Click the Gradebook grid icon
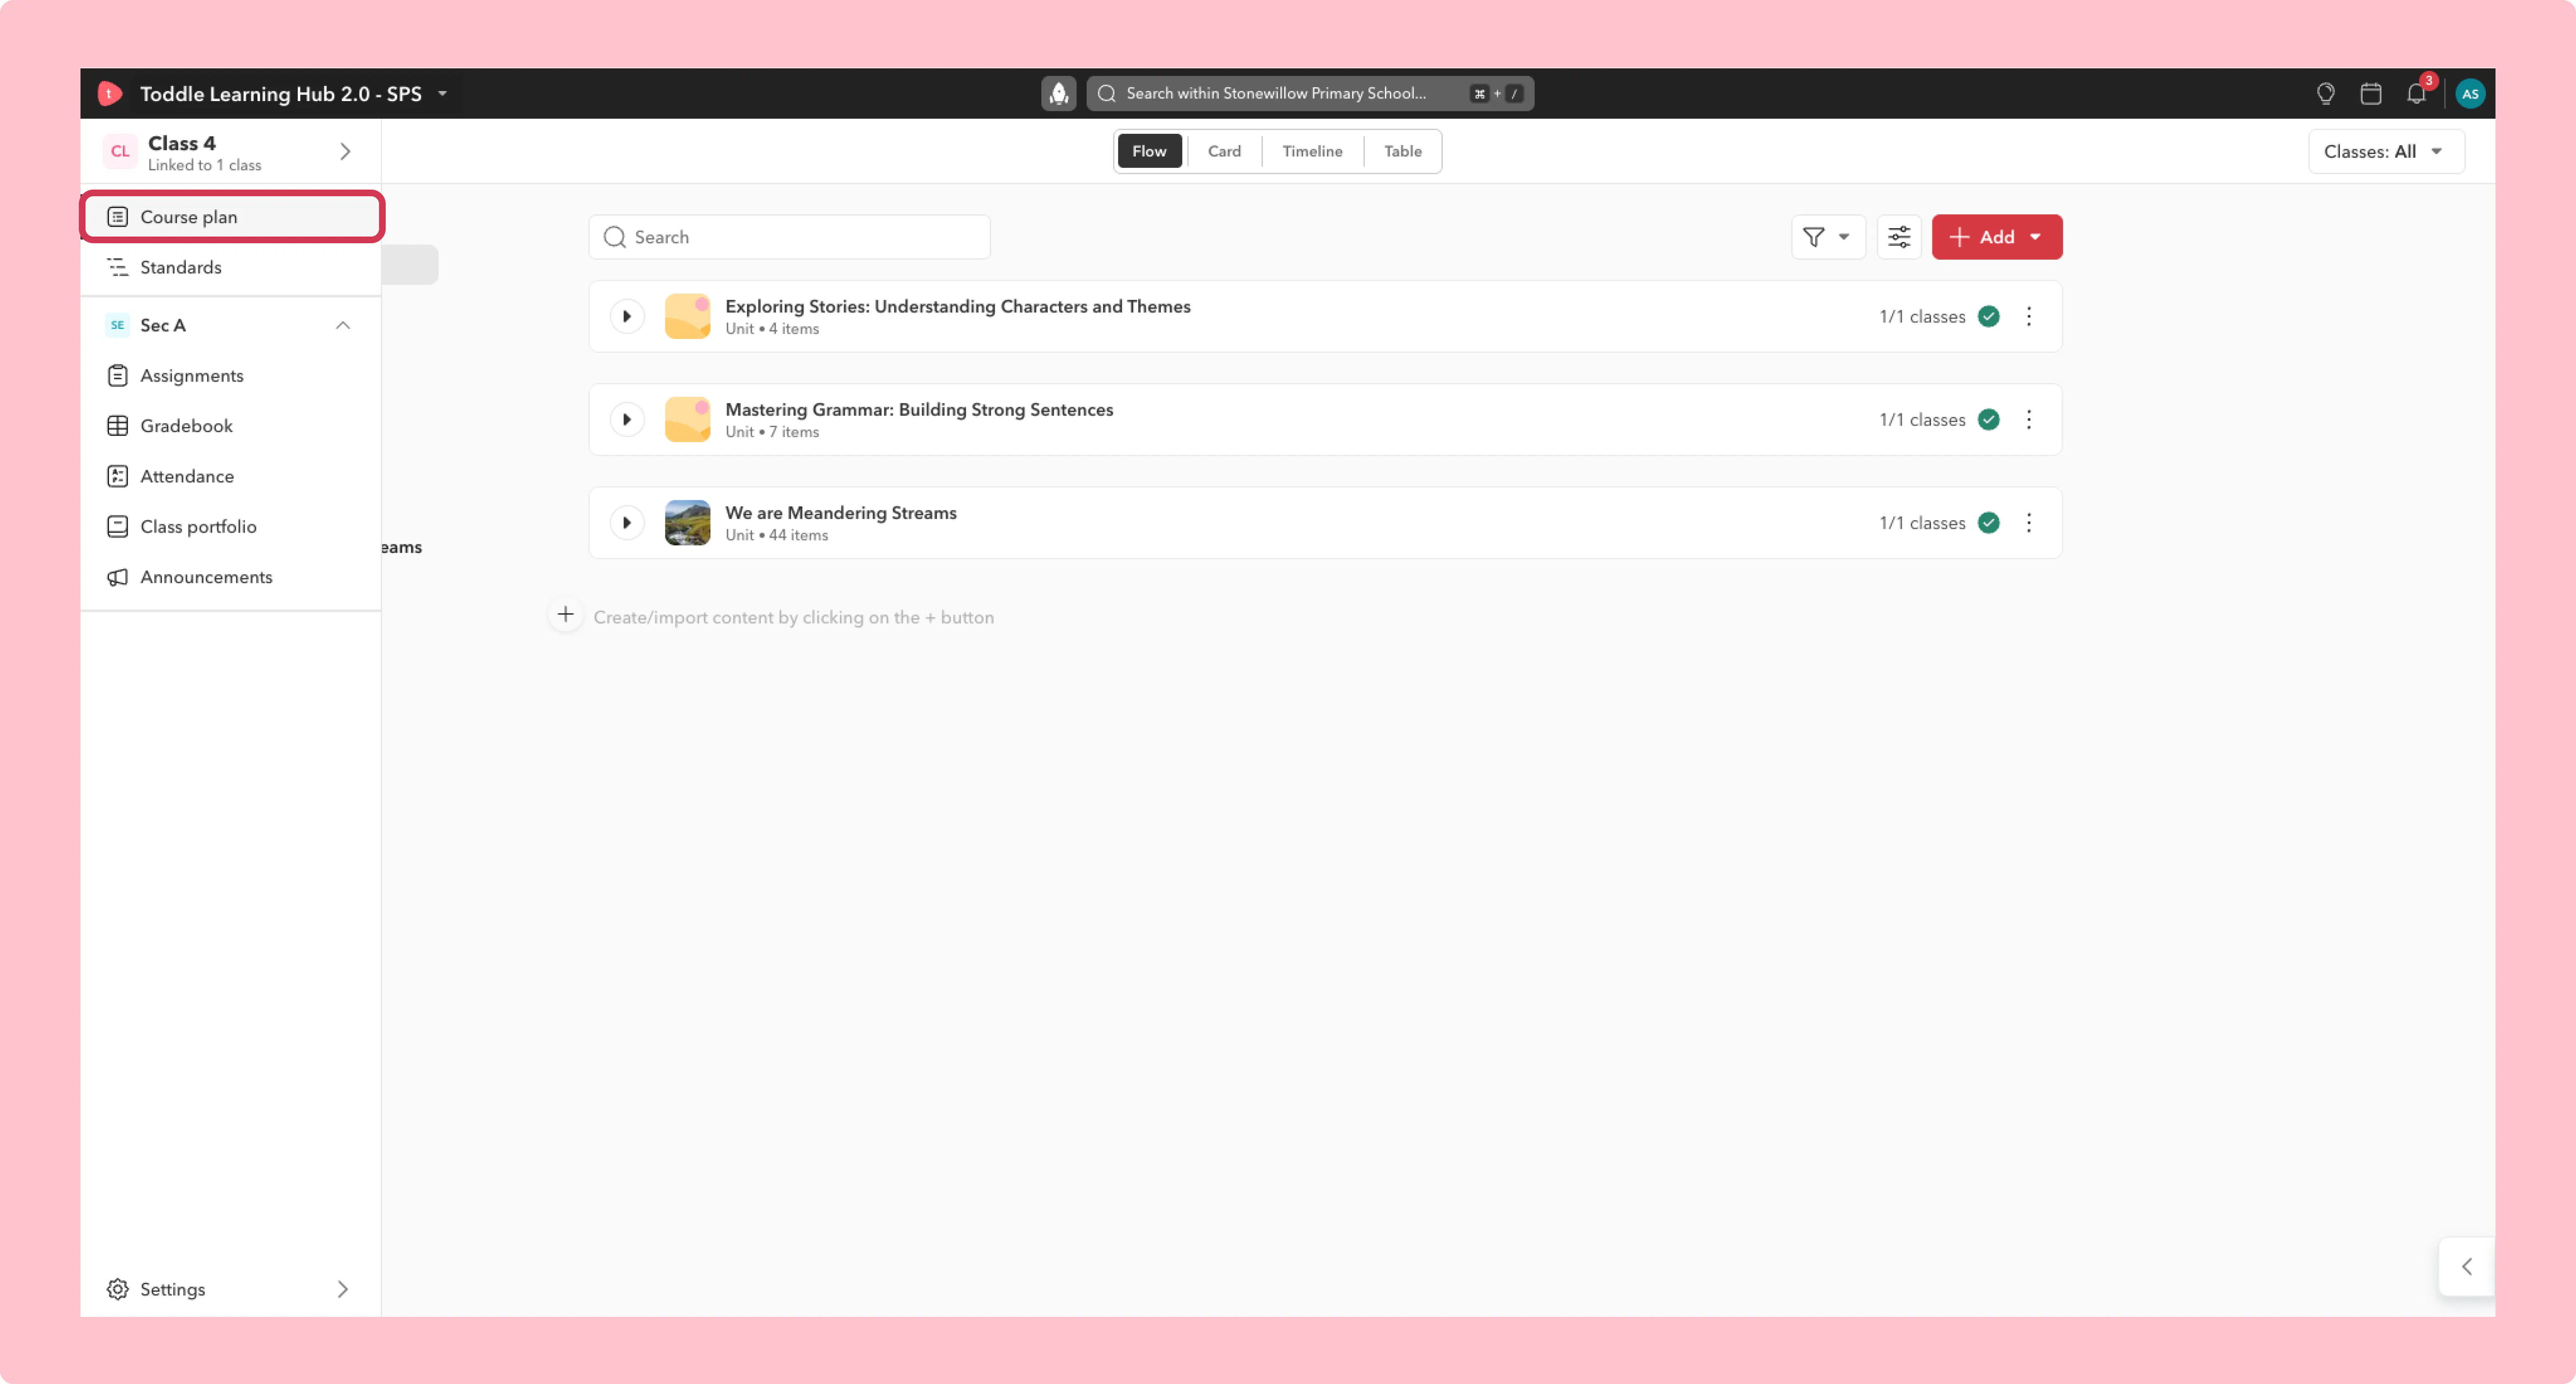Viewport: 2576px width, 1384px height. (117, 426)
